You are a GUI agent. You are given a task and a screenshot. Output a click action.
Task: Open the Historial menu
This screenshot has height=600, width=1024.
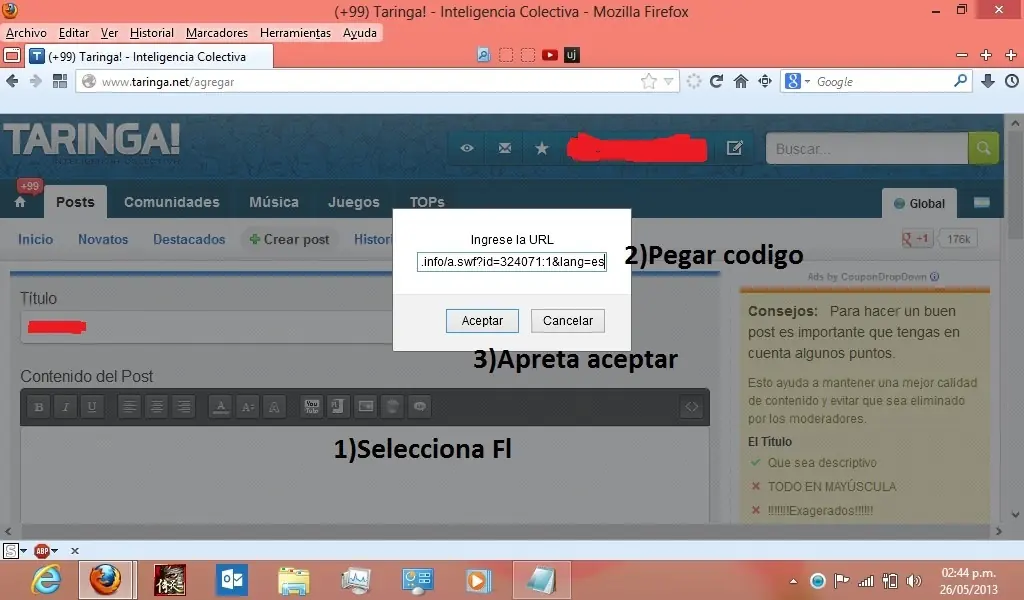pos(152,33)
